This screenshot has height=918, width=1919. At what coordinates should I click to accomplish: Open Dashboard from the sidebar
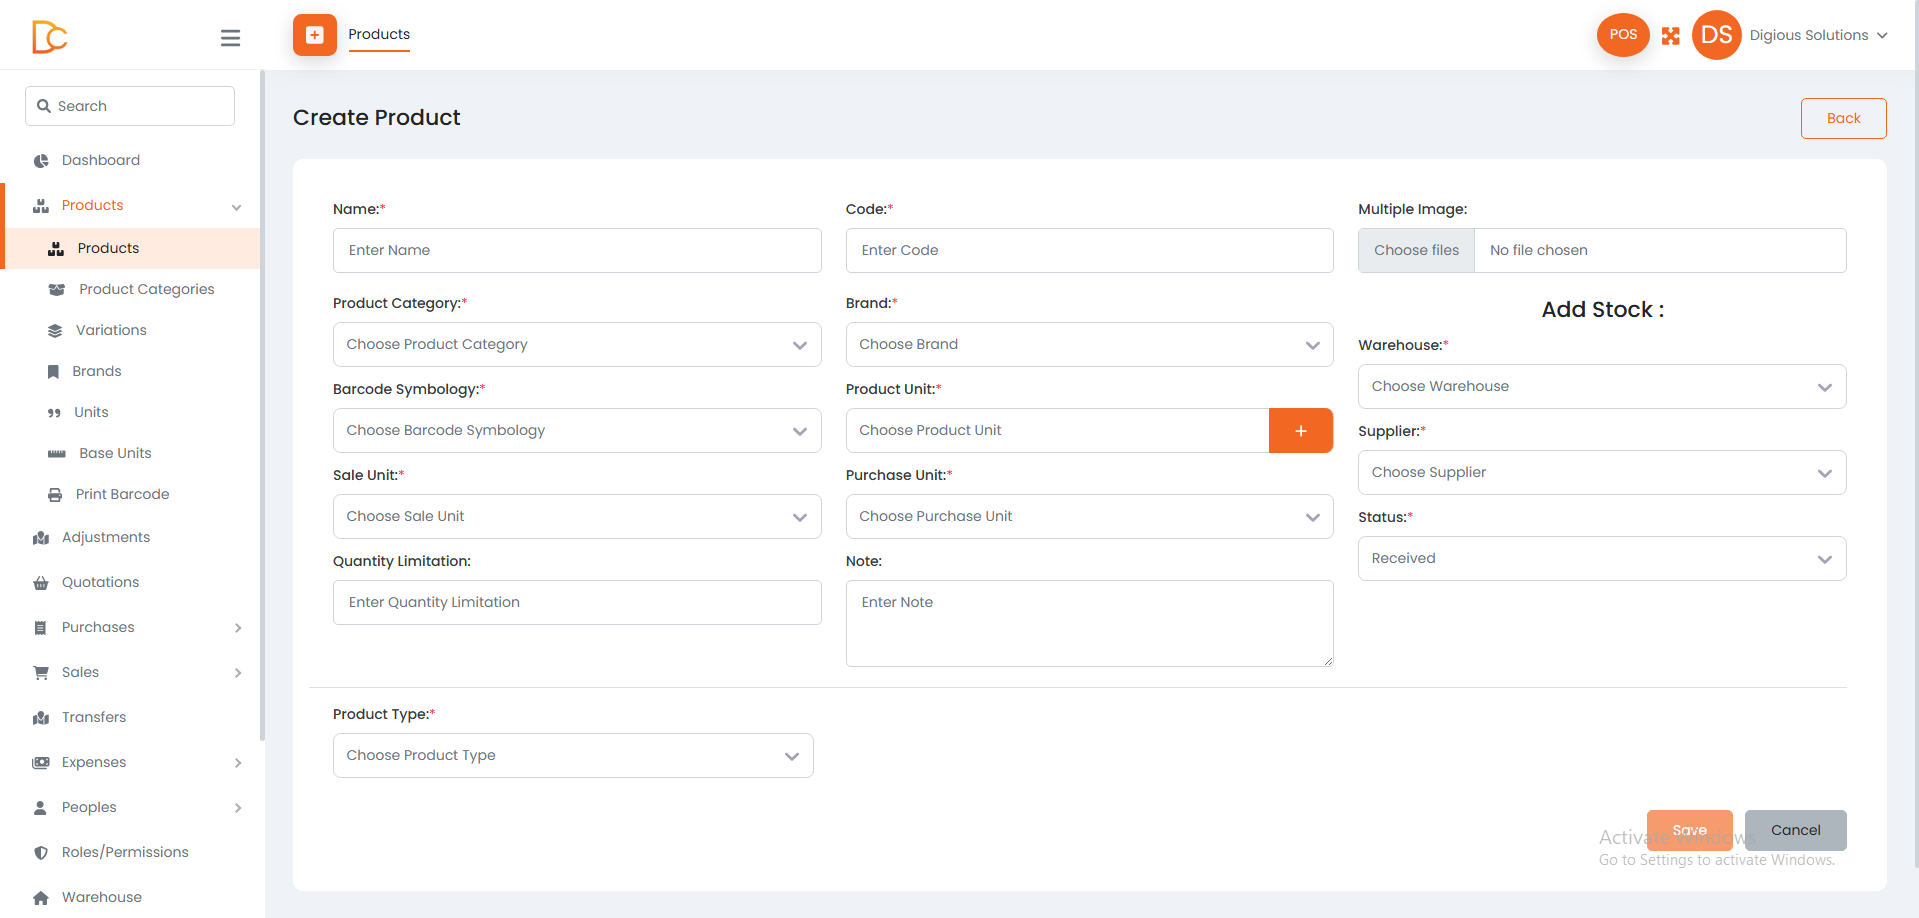(101, 160)
